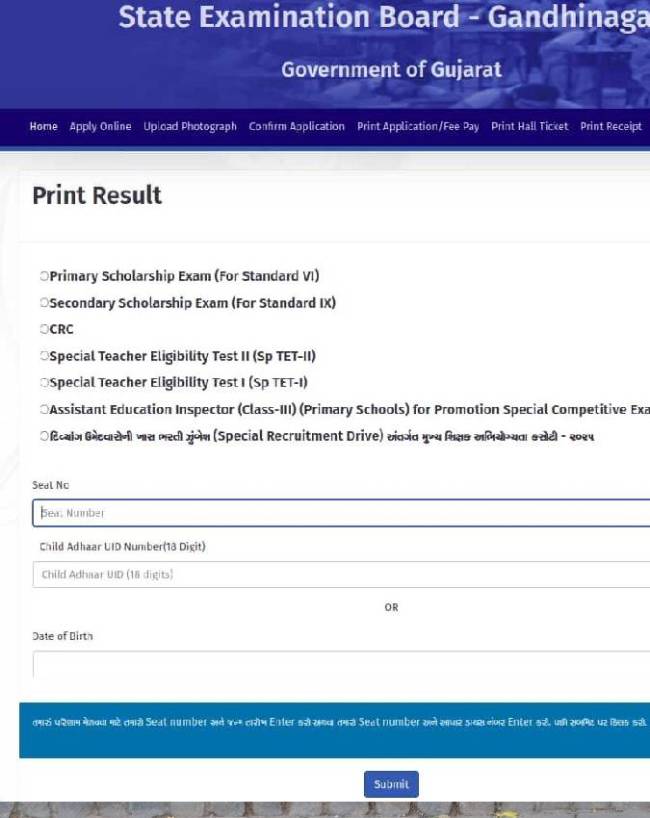Click the Government of Gujarat title text
Viewport: 650px width, 818px height.
coord(391,69)
